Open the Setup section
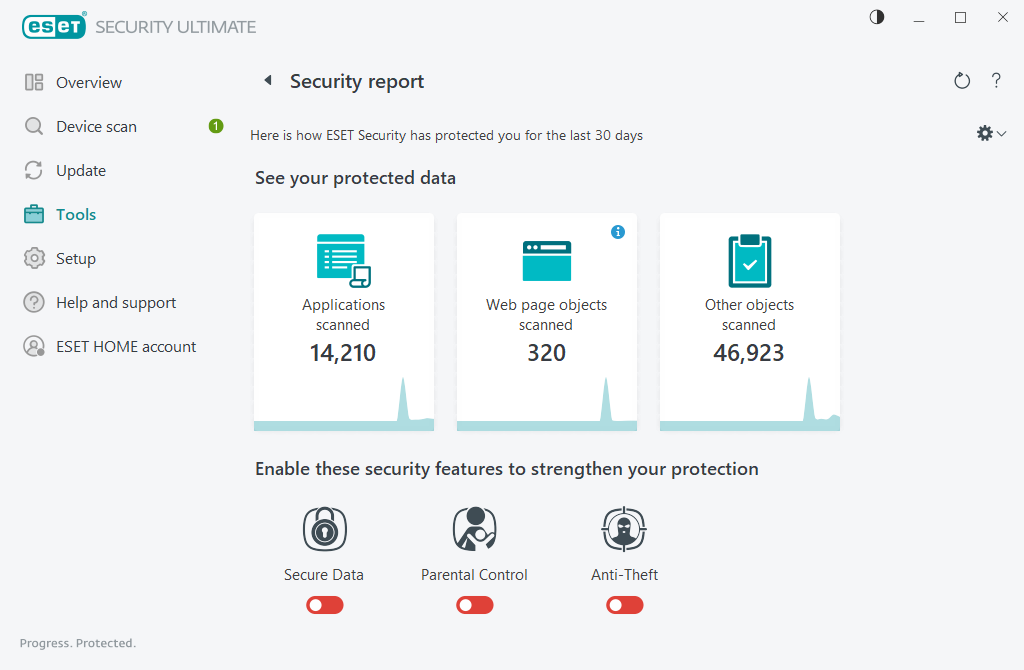The image size is (1024, 670). pos(76,259)
